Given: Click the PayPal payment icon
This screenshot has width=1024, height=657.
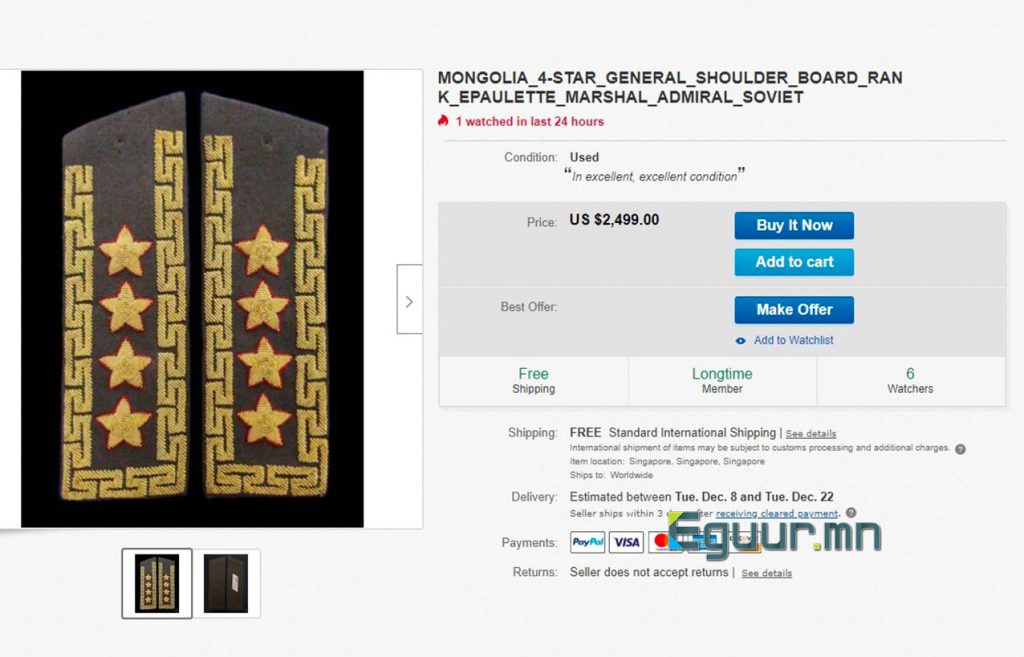Looking at the screenshot, I should click(x=588, y=542).
